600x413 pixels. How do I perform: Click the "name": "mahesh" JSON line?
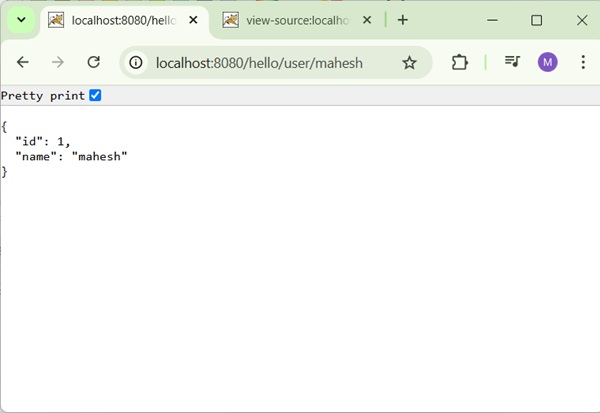click(71, 157)
